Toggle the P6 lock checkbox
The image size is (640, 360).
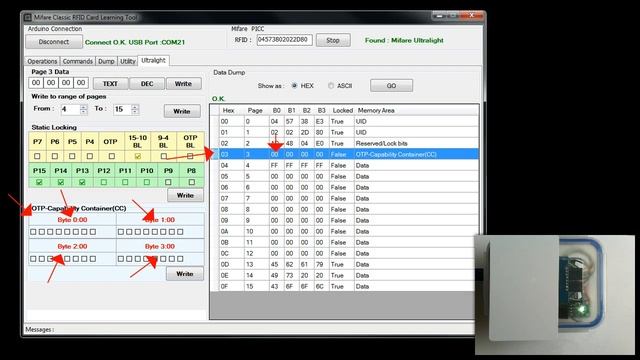[x=55, y=156]
